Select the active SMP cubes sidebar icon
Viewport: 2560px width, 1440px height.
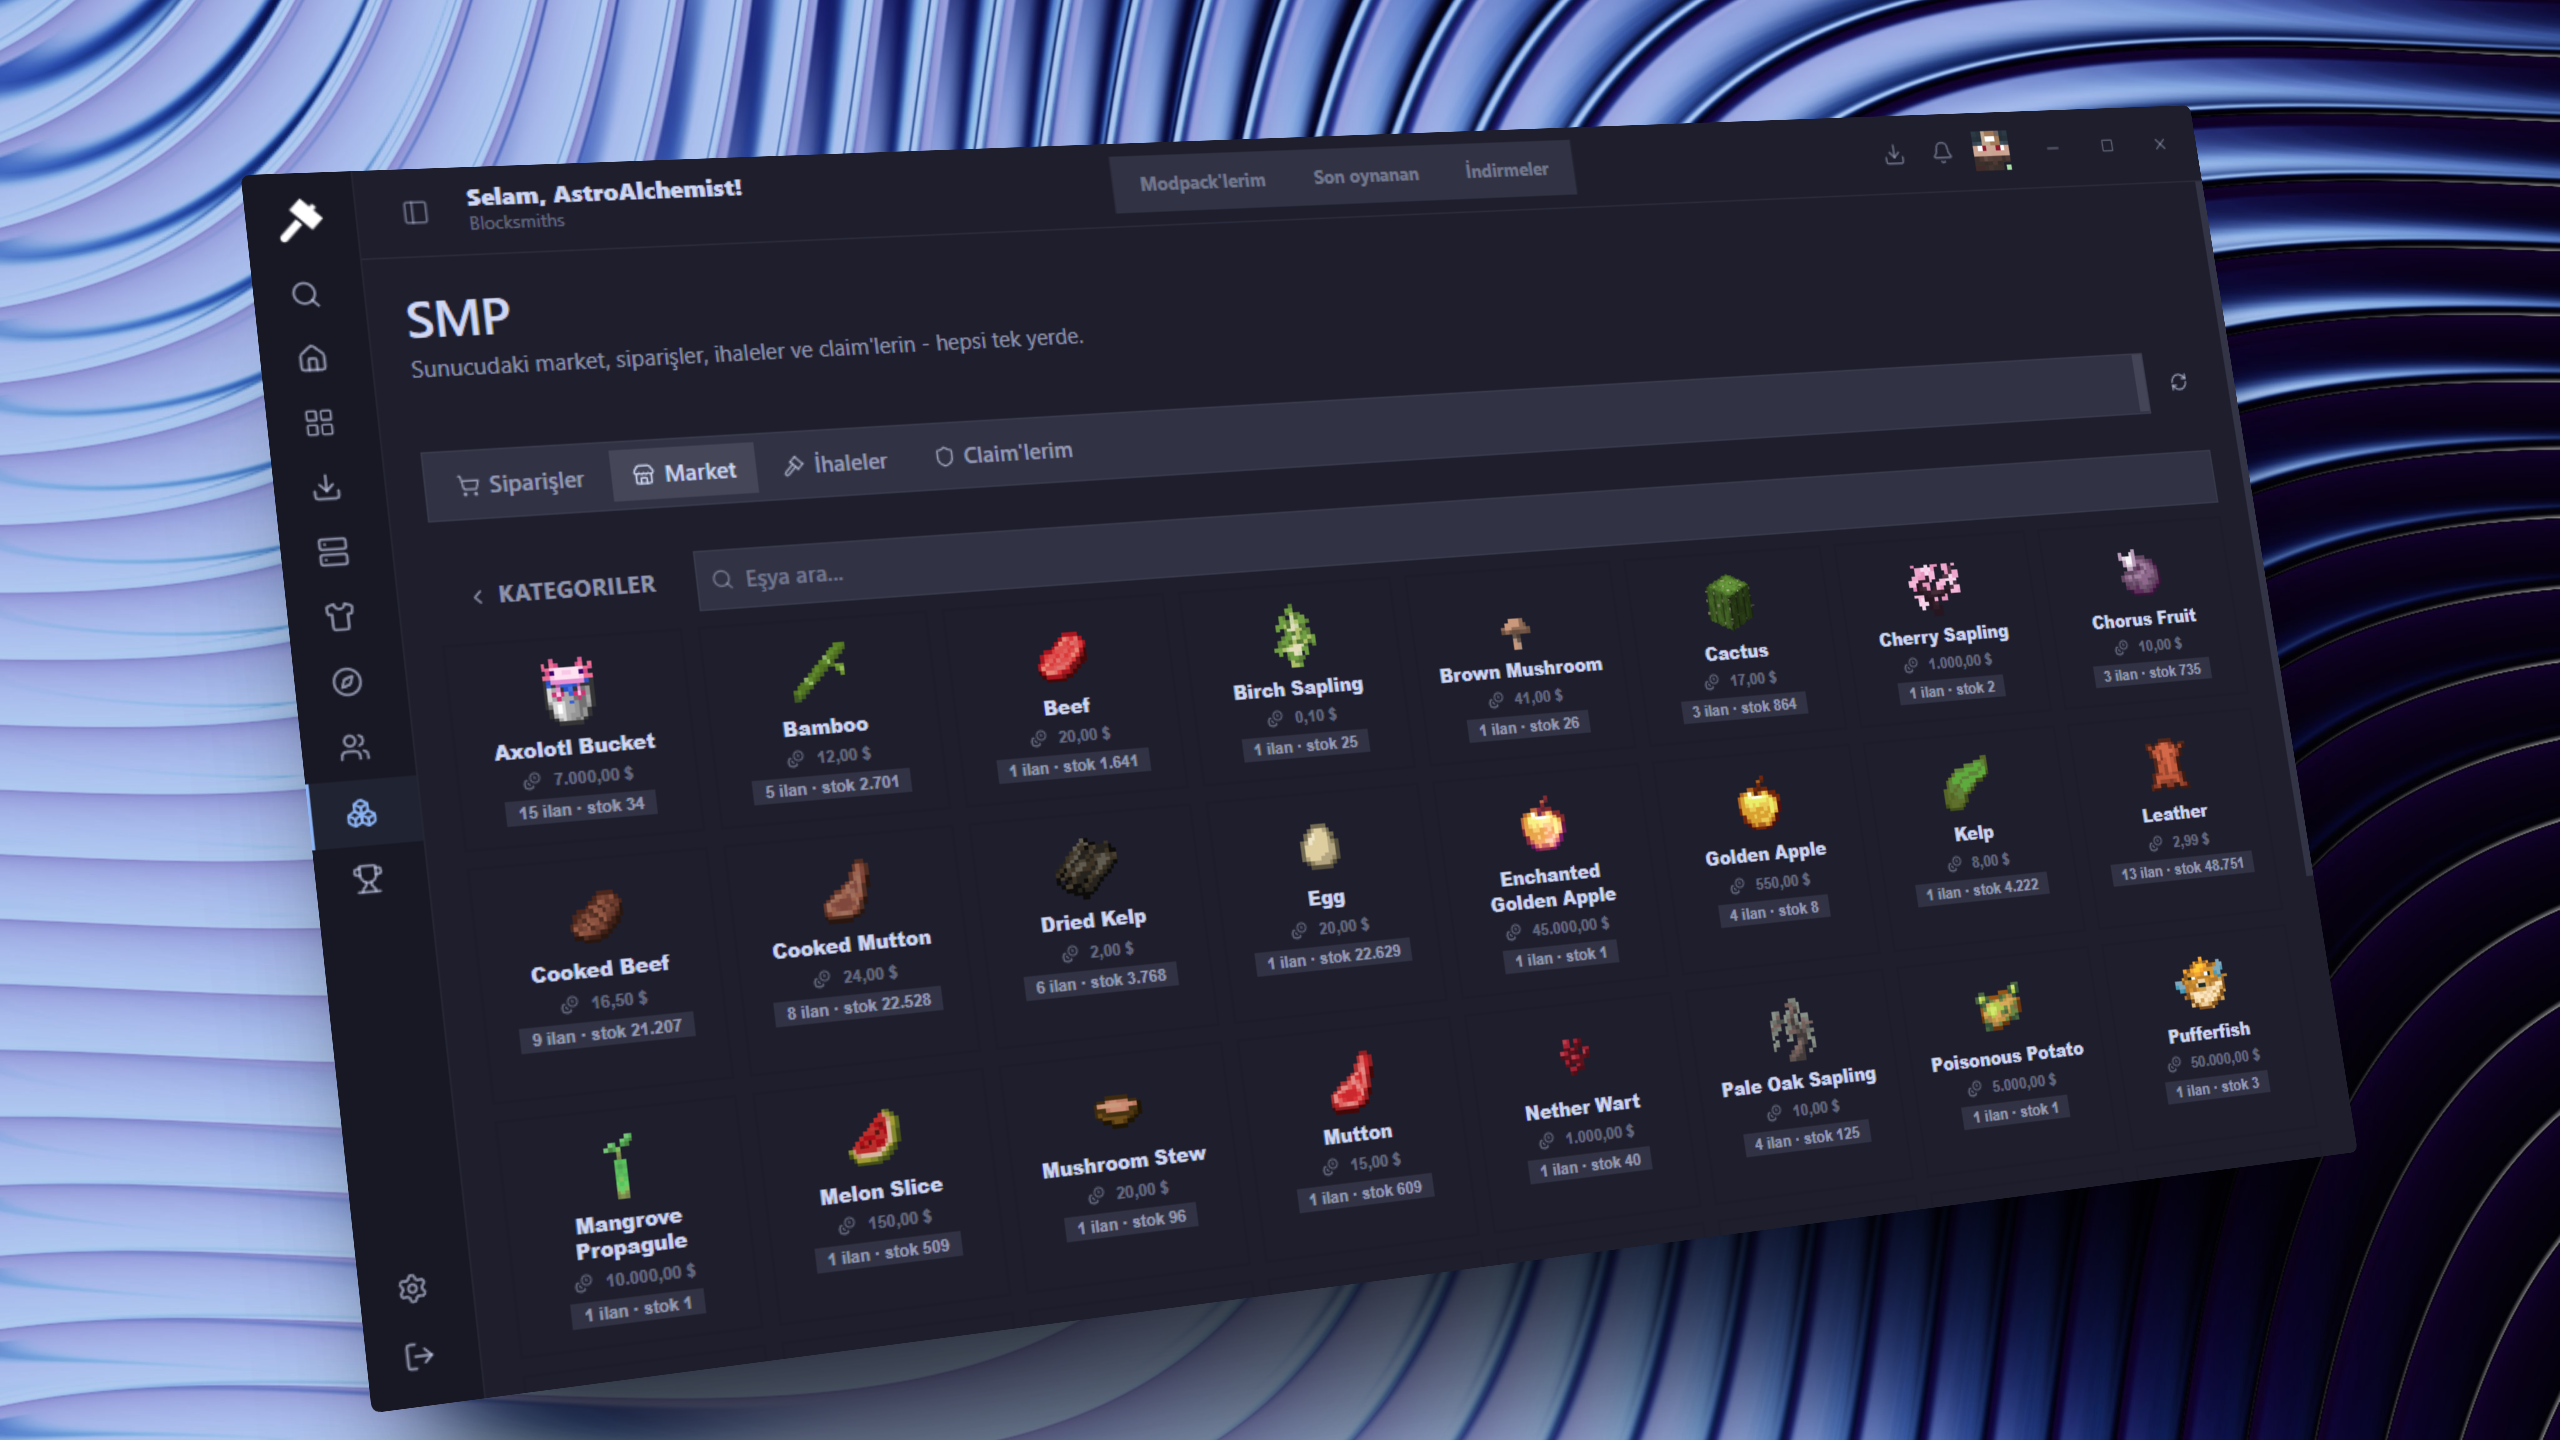coord(361,814)
